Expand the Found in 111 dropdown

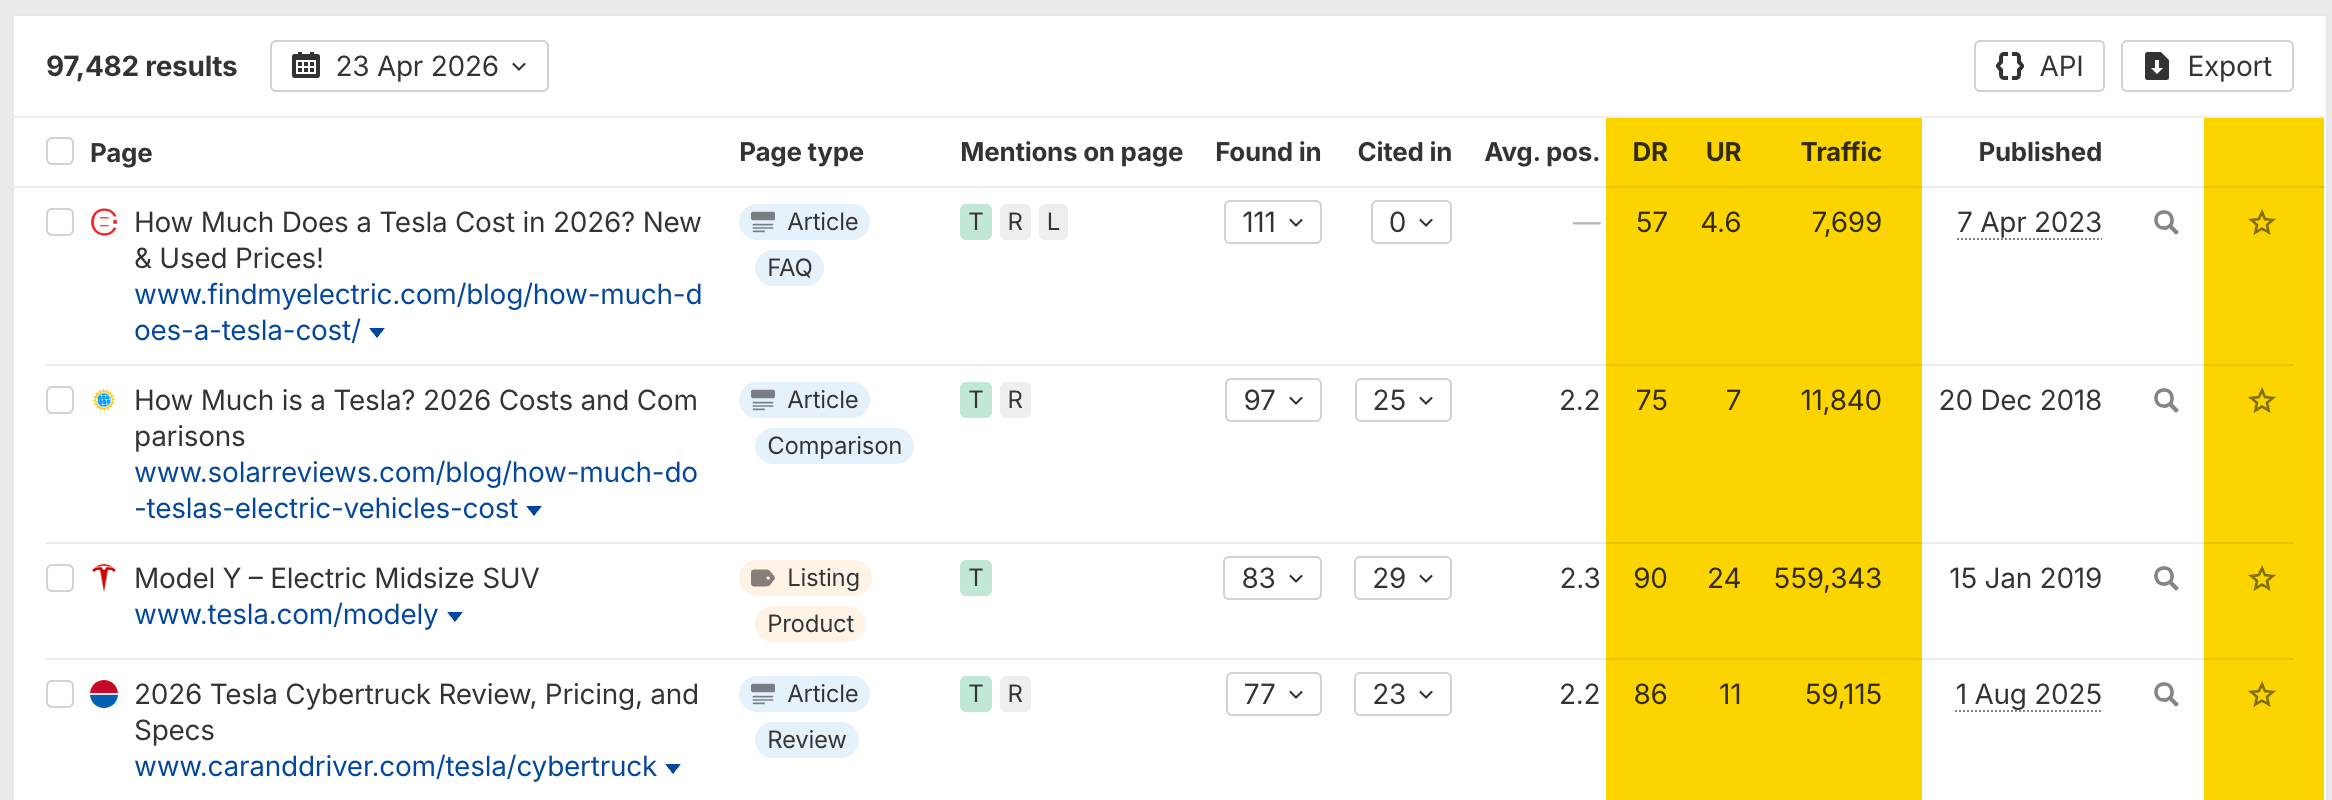pyautogui.click(x=1272, y=222)
